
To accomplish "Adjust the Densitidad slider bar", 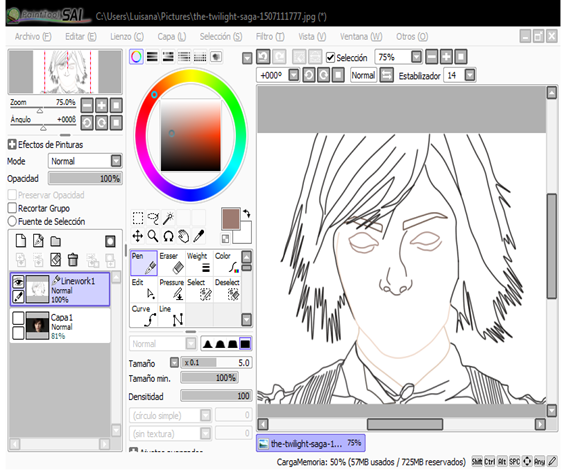I will coord(216,396).
